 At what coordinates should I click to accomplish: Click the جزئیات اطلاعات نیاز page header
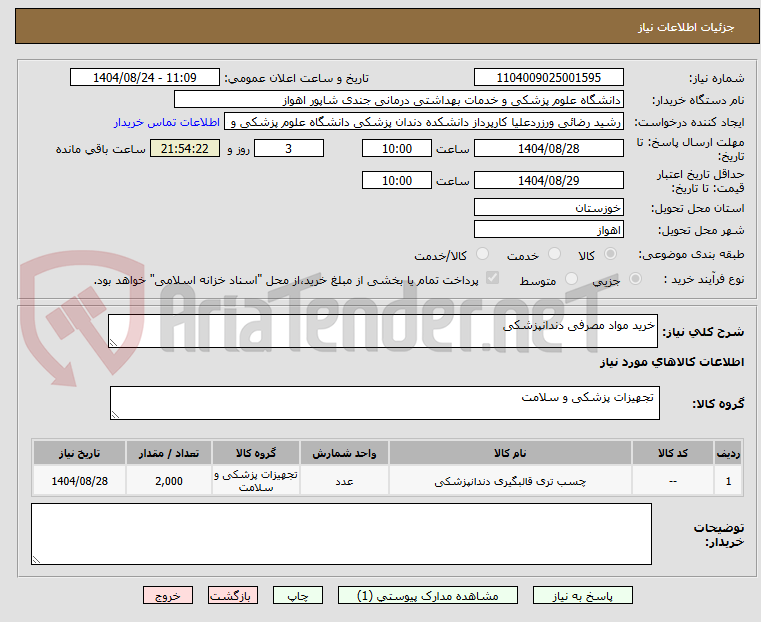[x=686, y=27]
